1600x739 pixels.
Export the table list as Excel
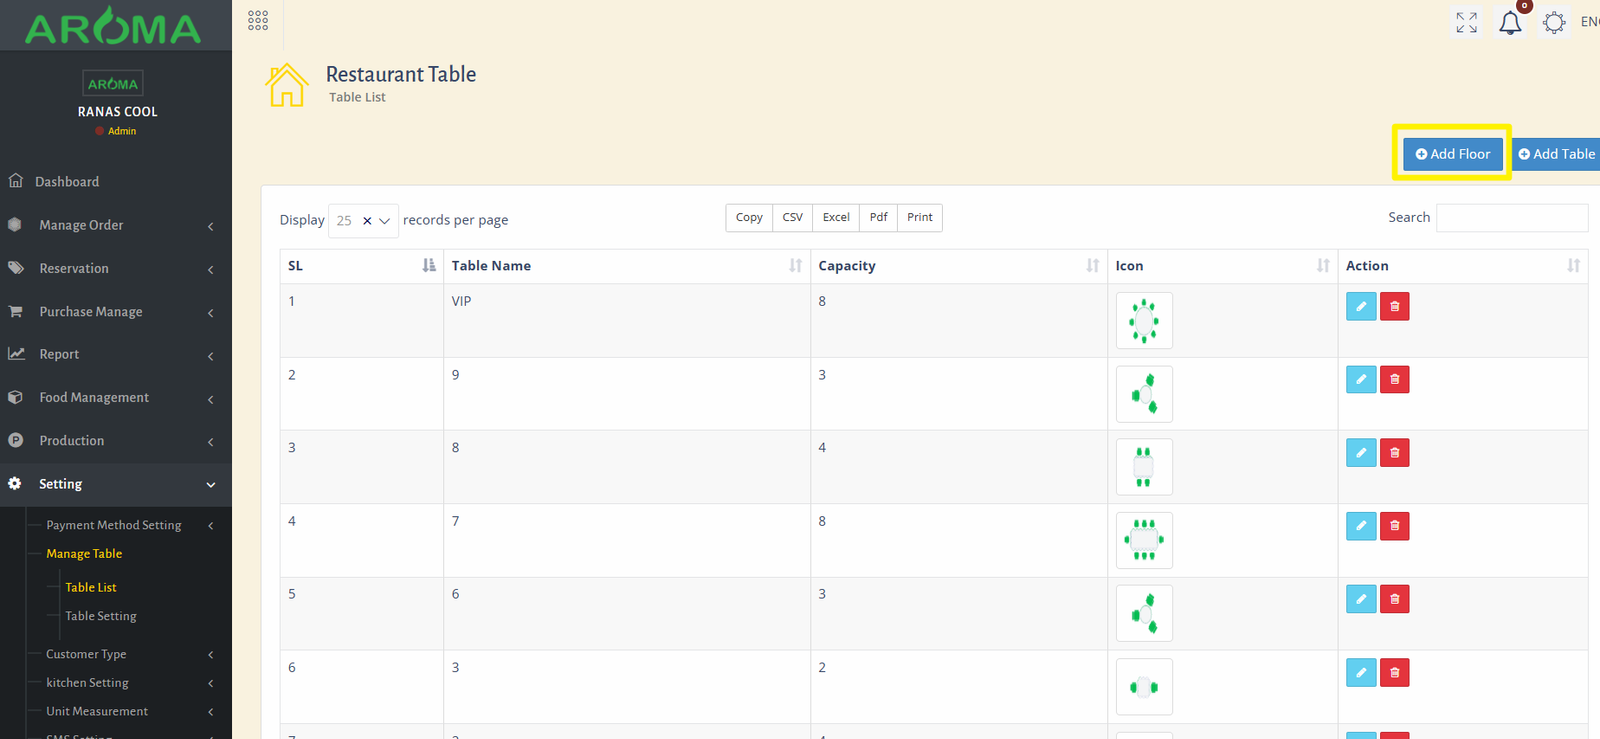[x=836, y=218]
